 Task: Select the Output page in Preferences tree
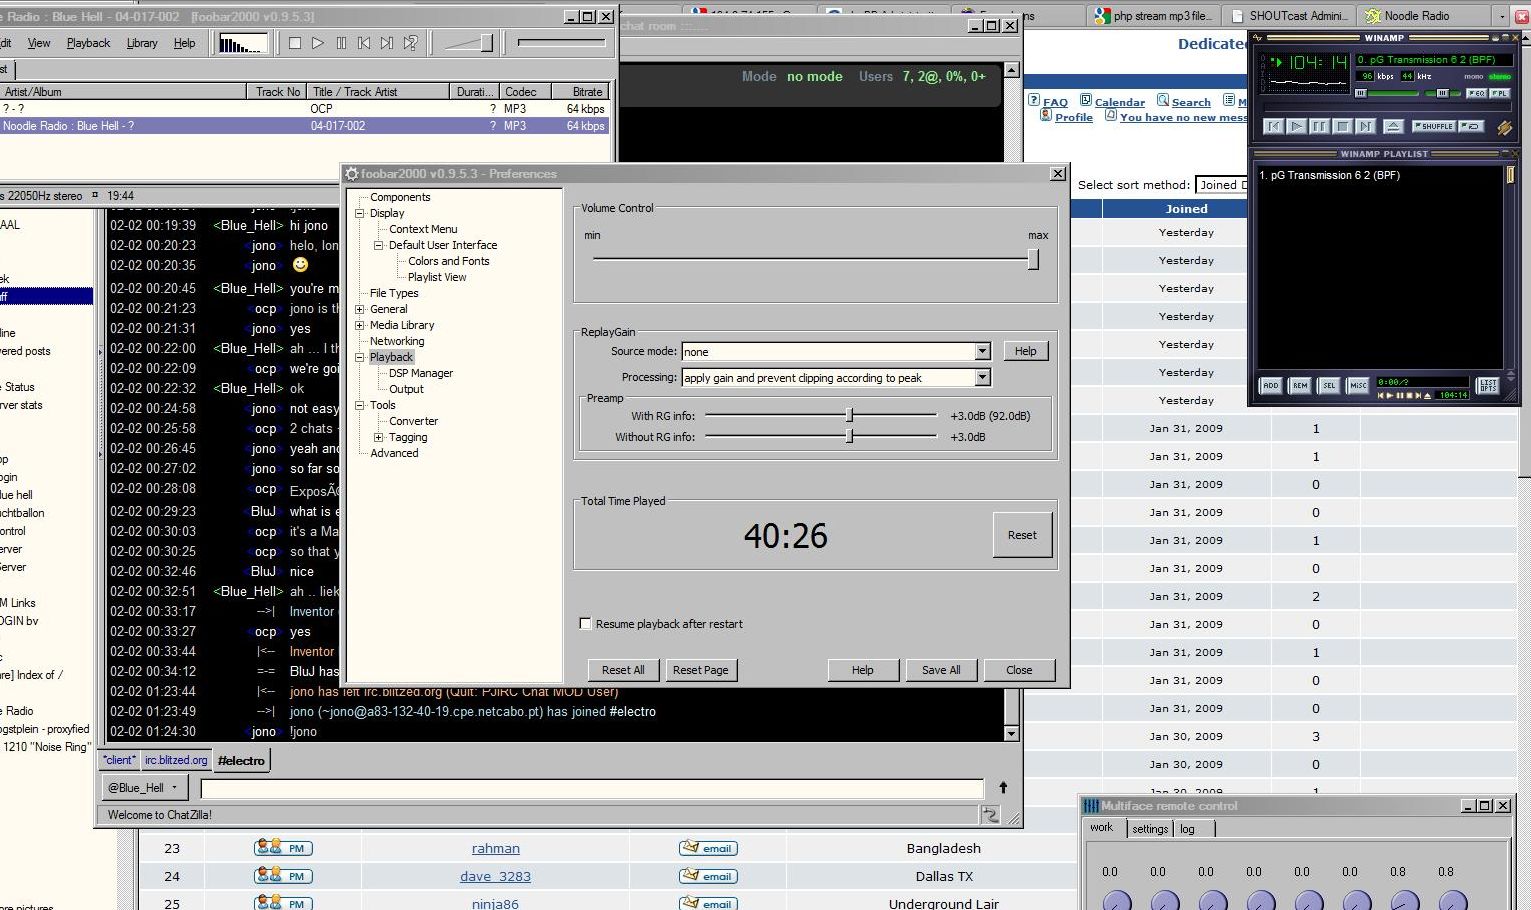406,389
